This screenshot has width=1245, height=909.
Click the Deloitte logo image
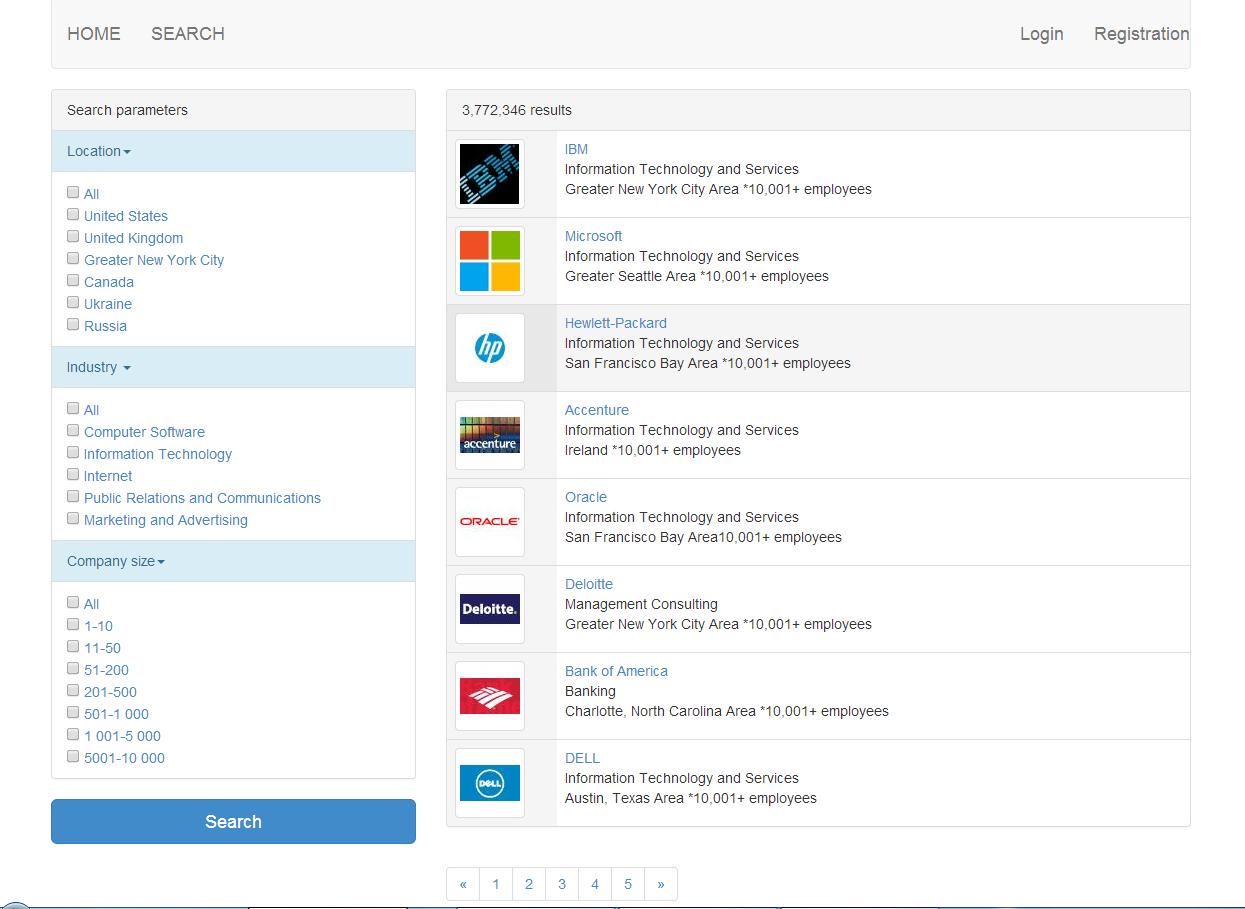pyautogui.click(x=489, y=609)
